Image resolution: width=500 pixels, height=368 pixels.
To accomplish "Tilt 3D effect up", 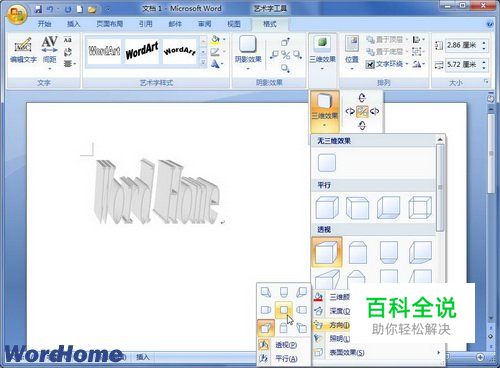I will click(362, 98).
